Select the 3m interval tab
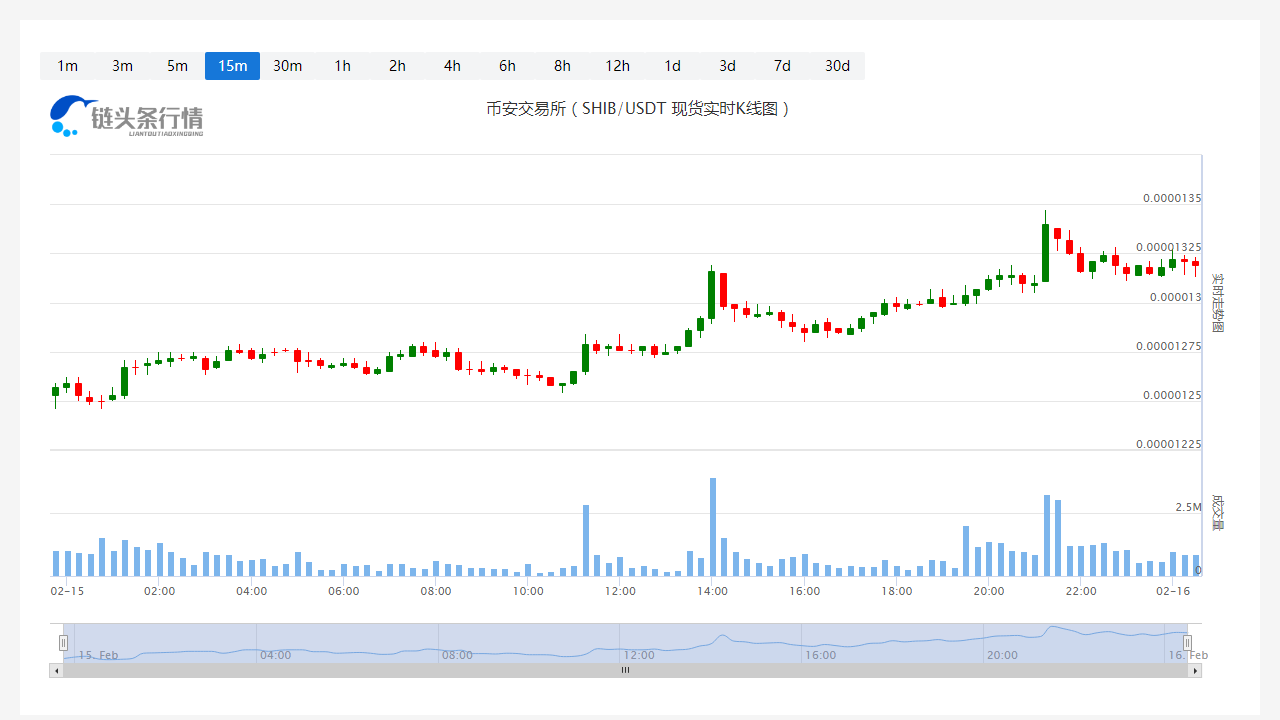 coord(122,66)
